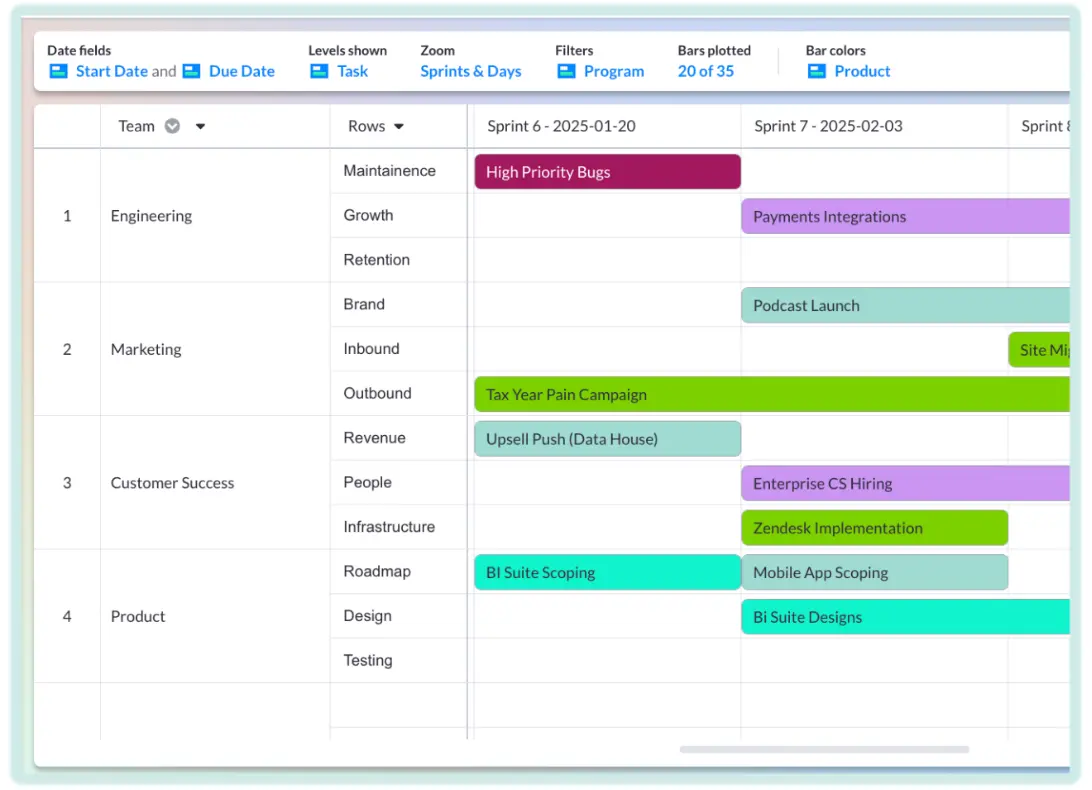
Task: Click row number 2 for Marketing
Action: click(x=67, y=350)
